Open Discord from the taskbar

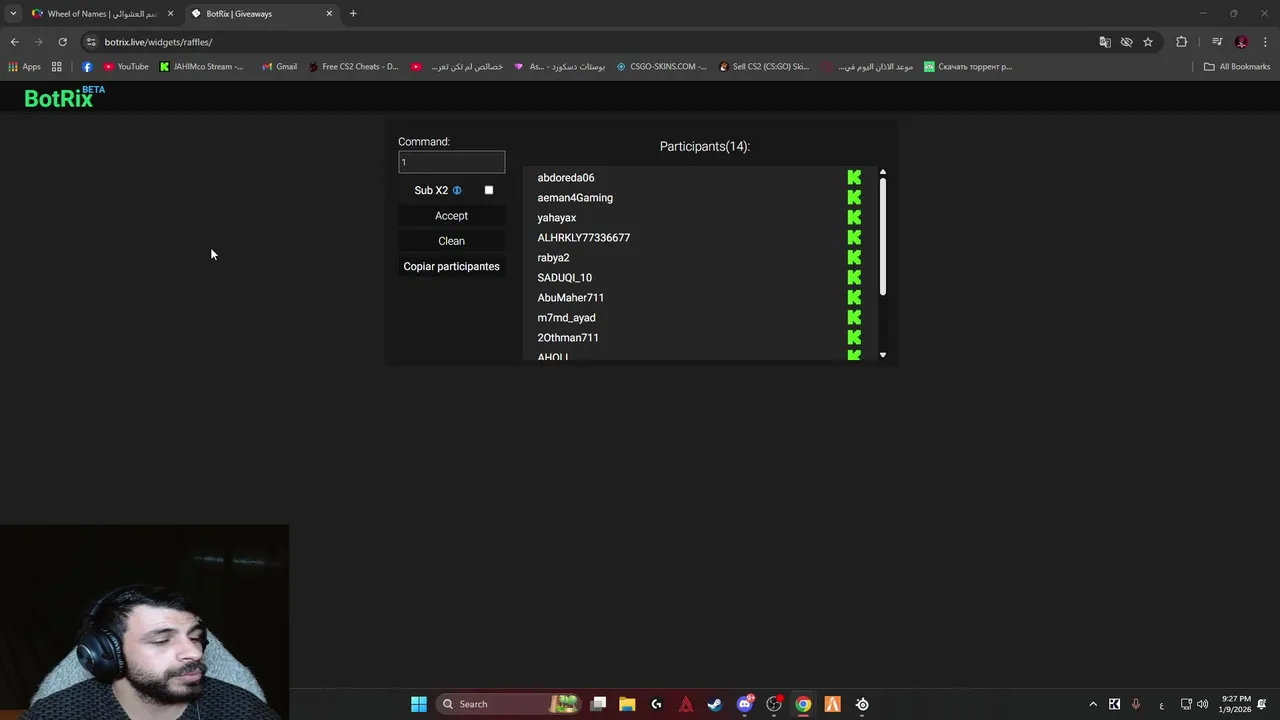pos(745,704)
